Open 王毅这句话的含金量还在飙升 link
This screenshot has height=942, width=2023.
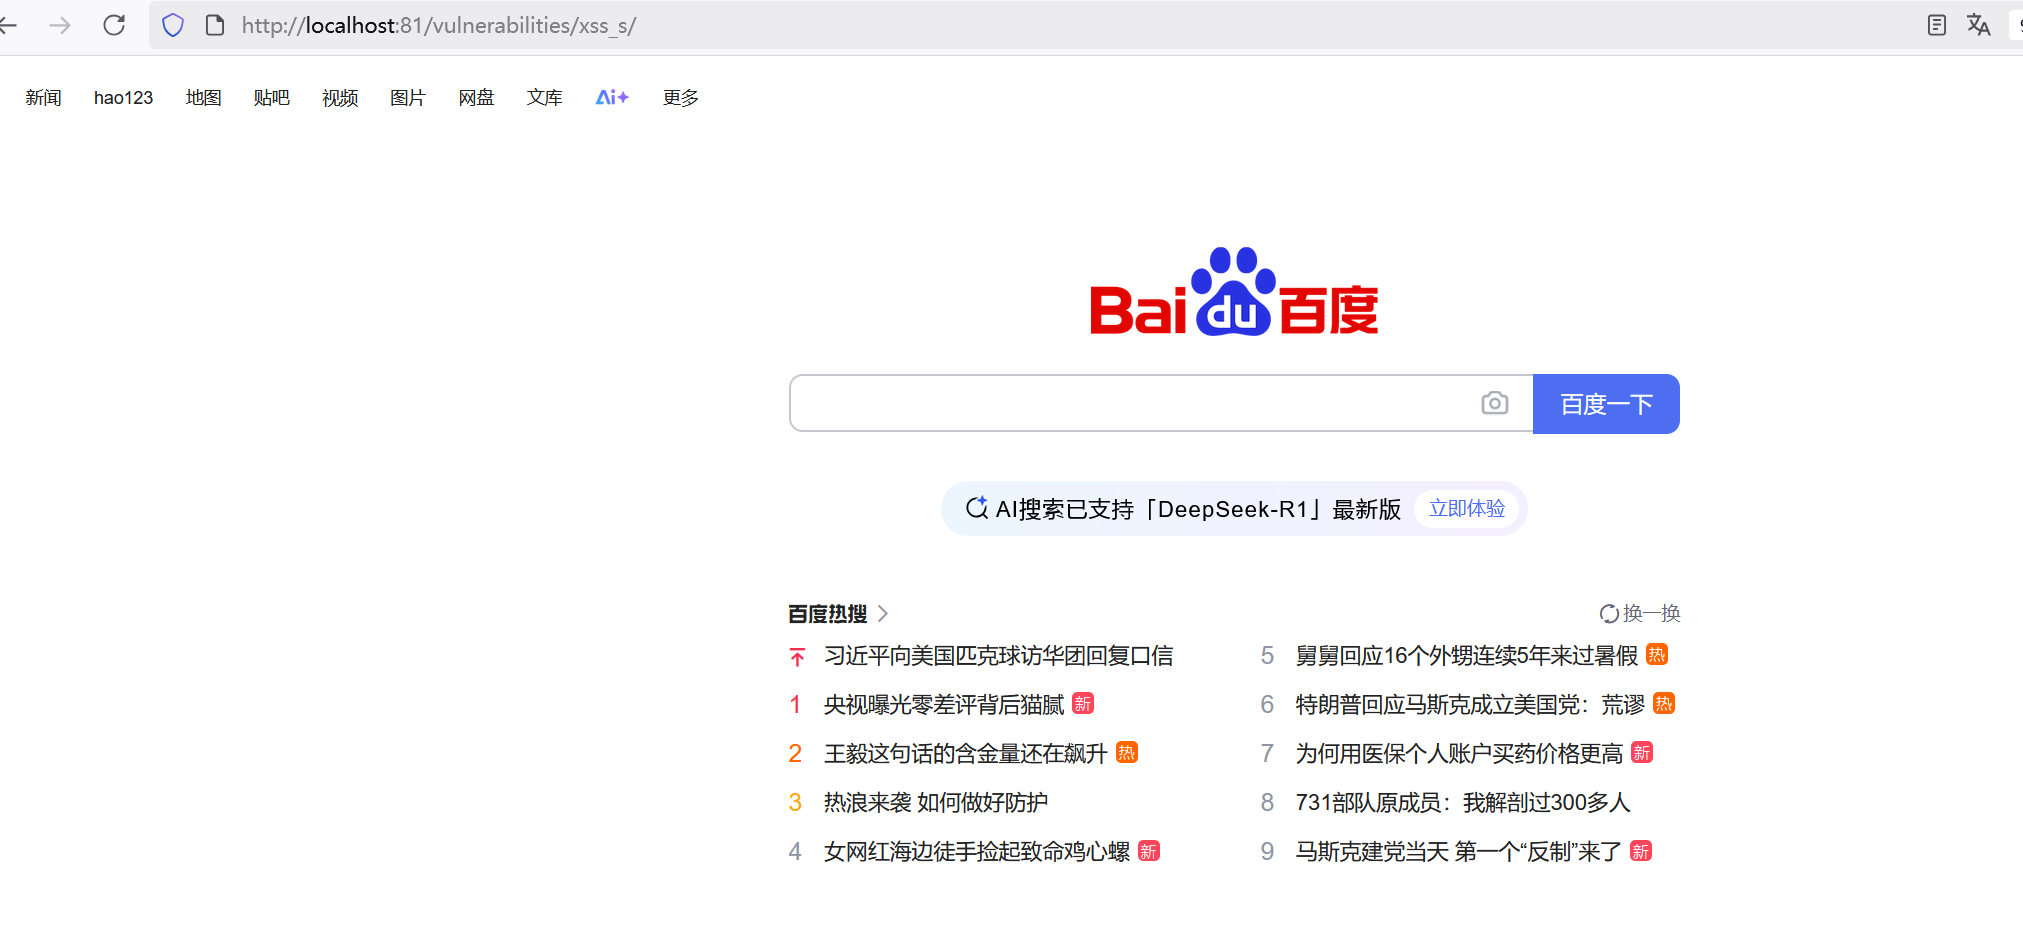pos(966,753)
